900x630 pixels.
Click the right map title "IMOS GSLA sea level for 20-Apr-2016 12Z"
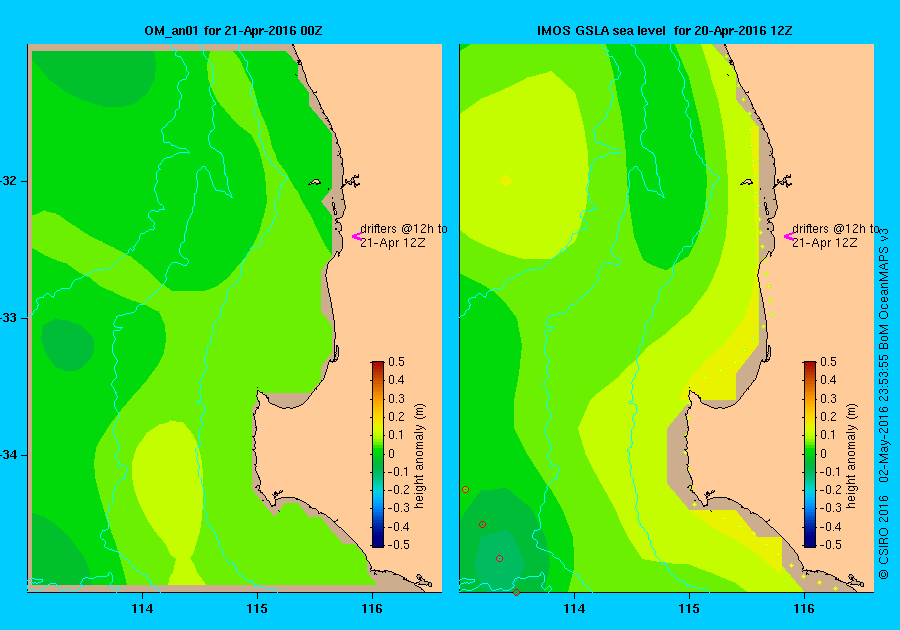coord(665,30)
